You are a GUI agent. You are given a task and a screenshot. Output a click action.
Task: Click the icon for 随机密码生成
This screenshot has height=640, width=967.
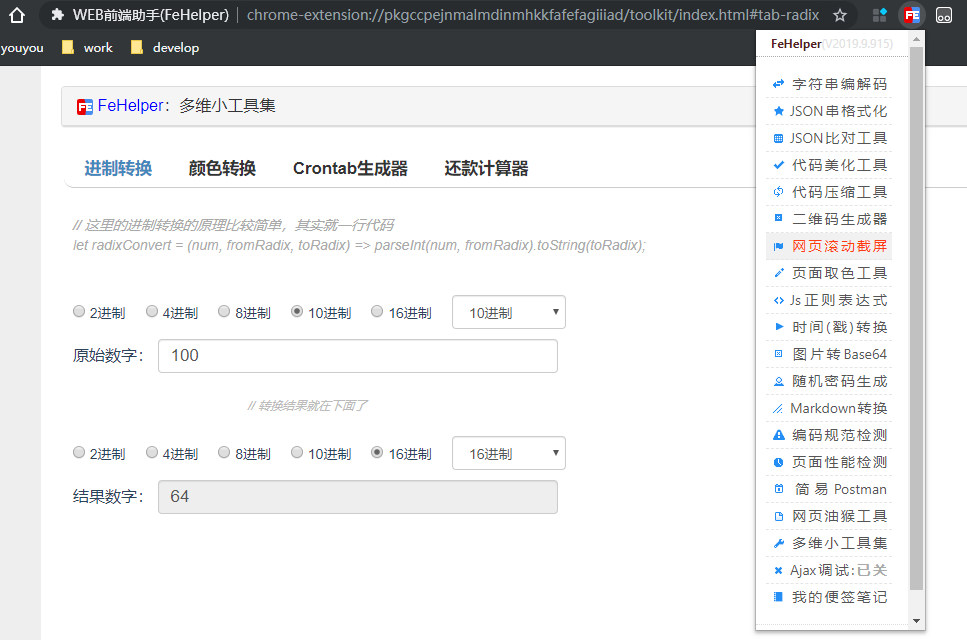[778, 381]
